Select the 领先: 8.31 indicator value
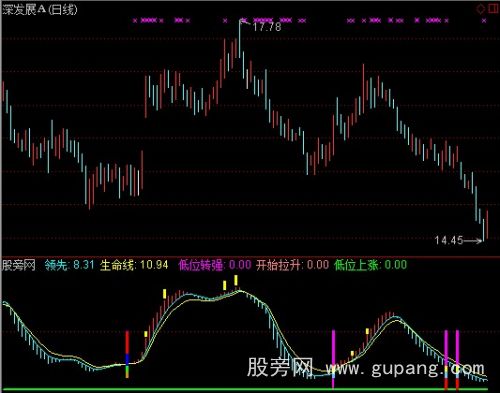This screenshot has width=500, height=393. 70,265
